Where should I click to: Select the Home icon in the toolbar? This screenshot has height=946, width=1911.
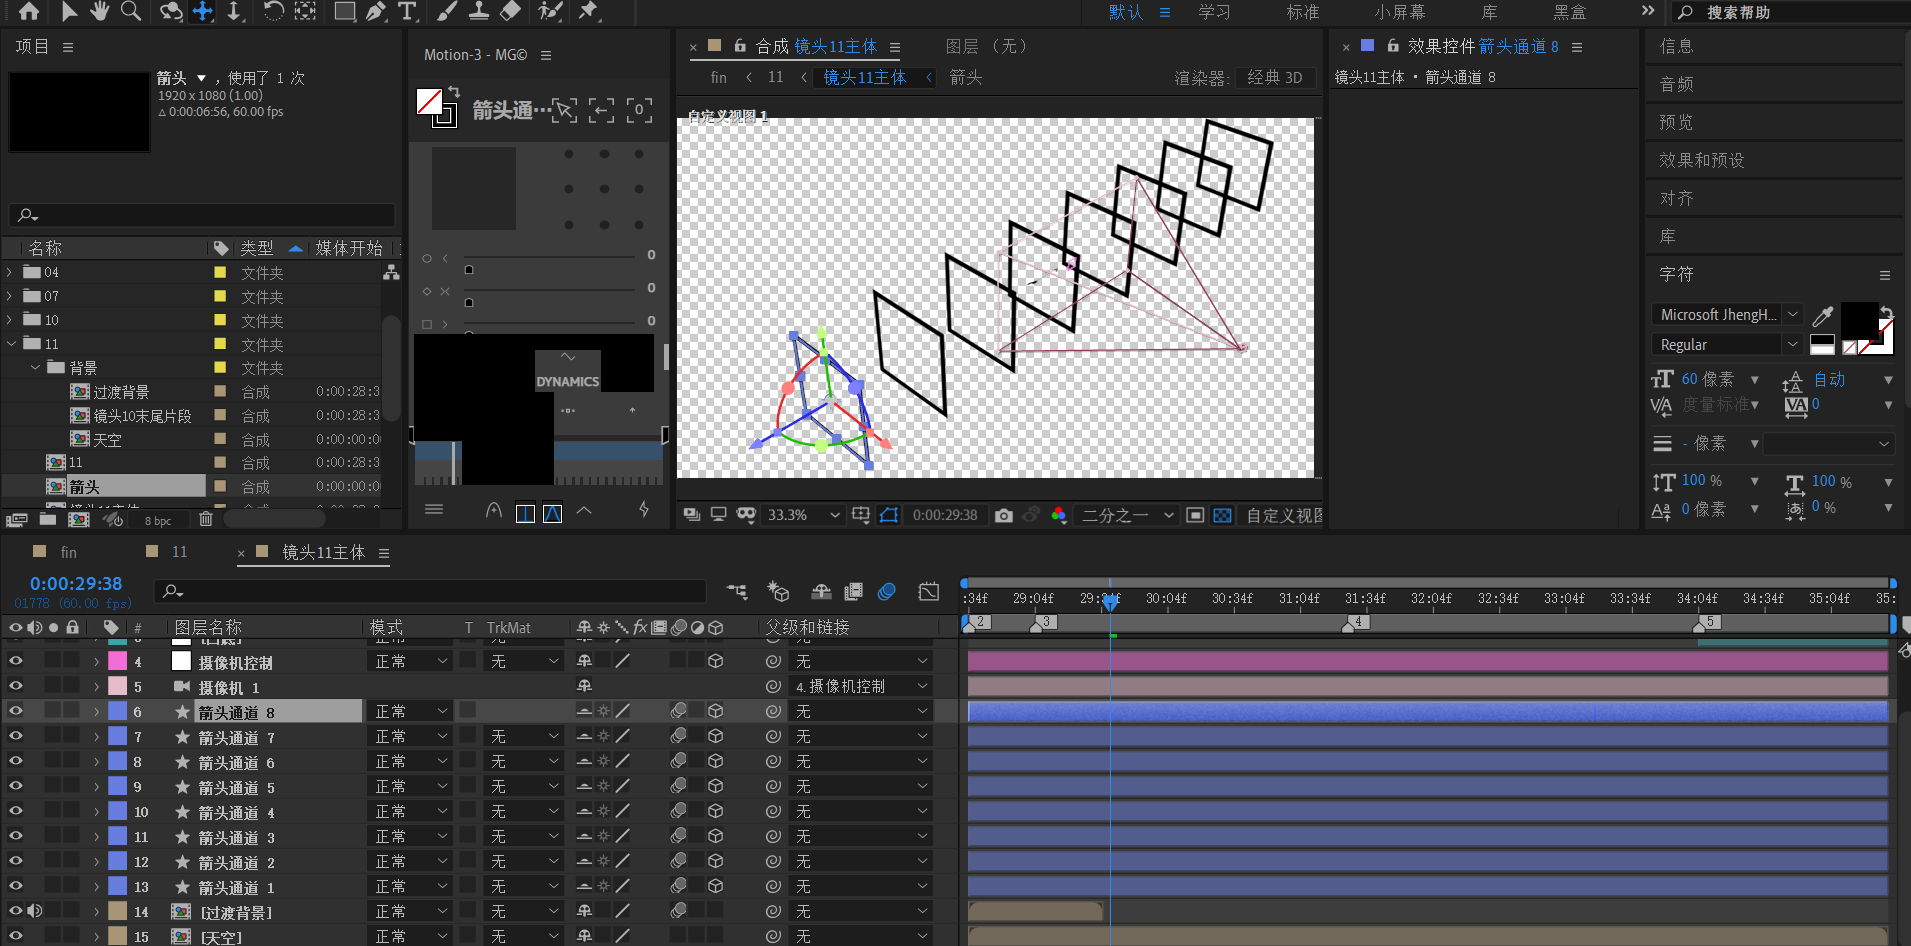click(29, 11)
